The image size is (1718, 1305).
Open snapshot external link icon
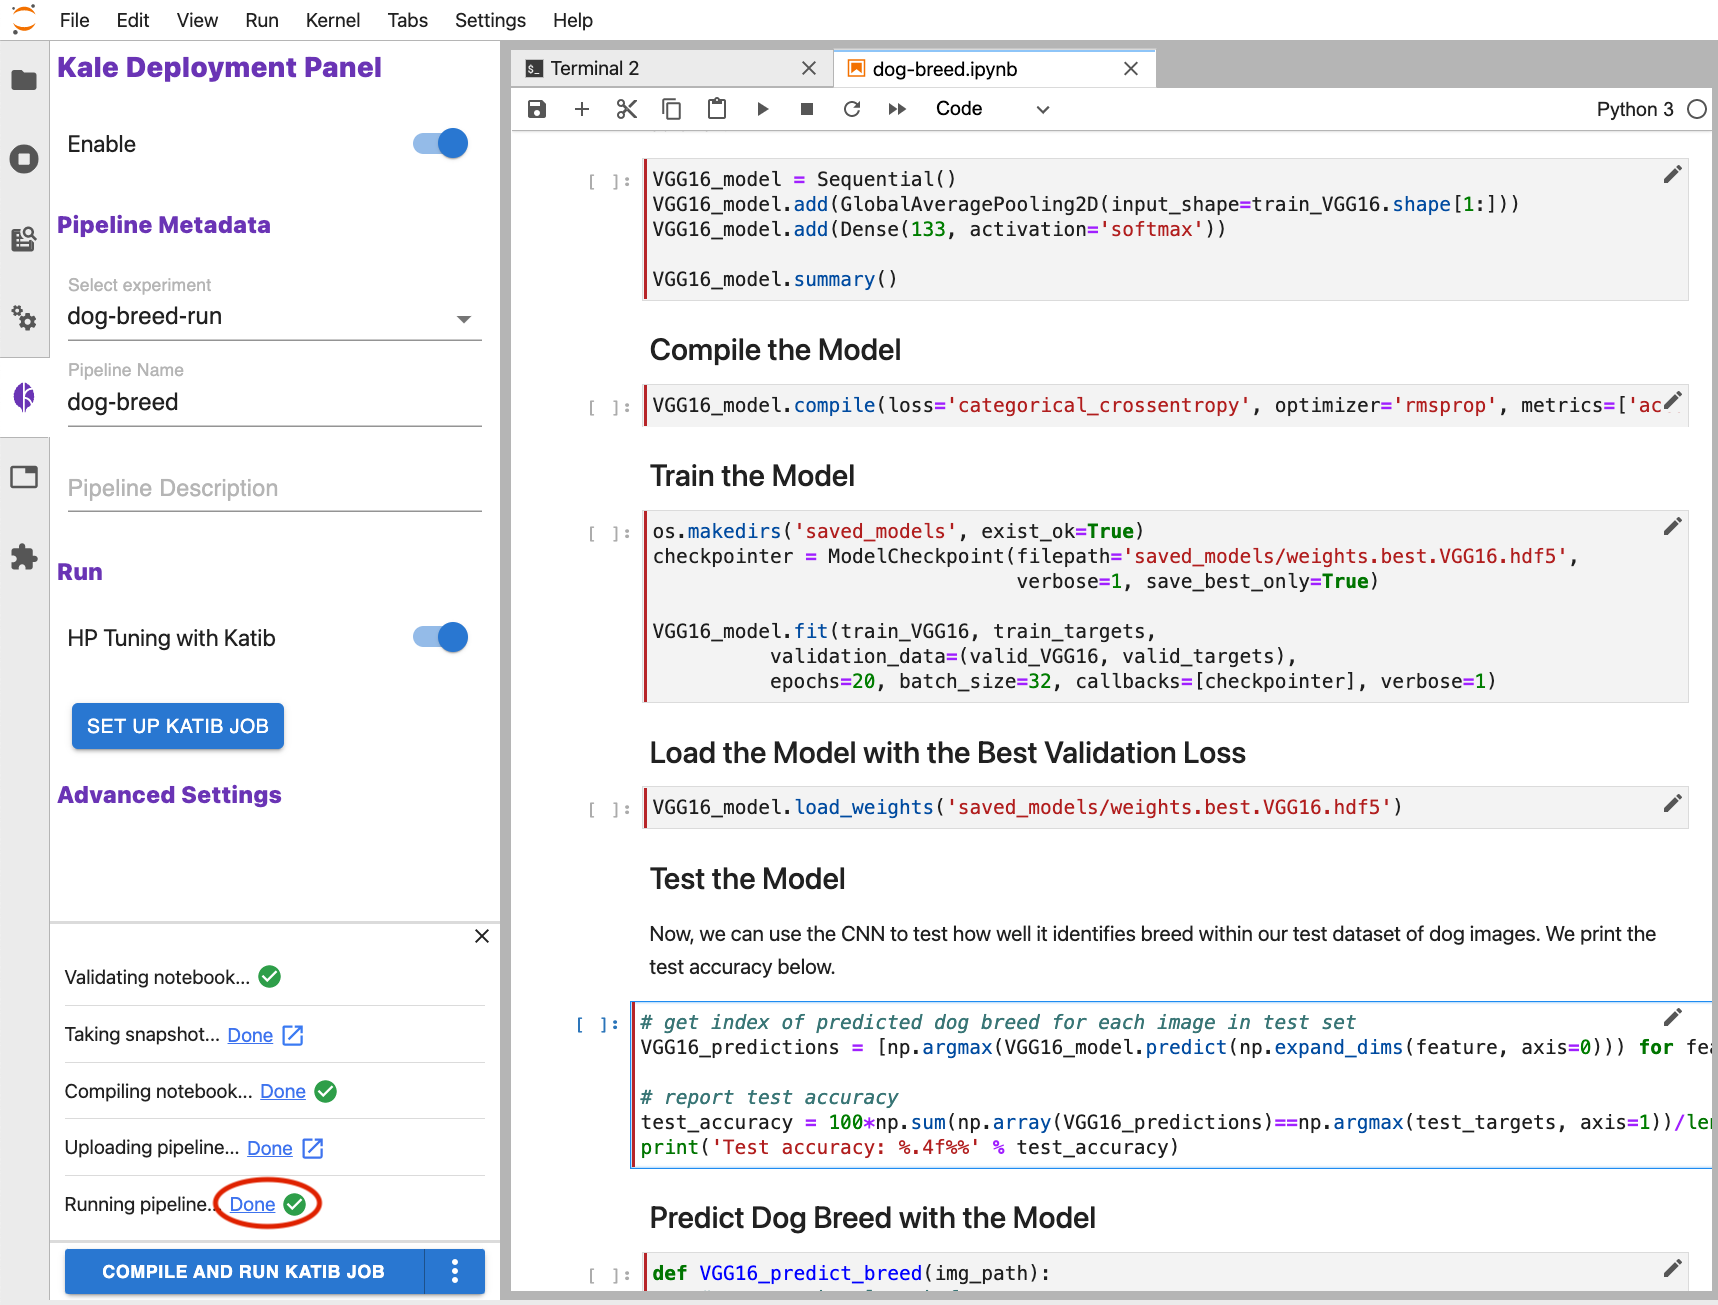[x=293, y=1035]
